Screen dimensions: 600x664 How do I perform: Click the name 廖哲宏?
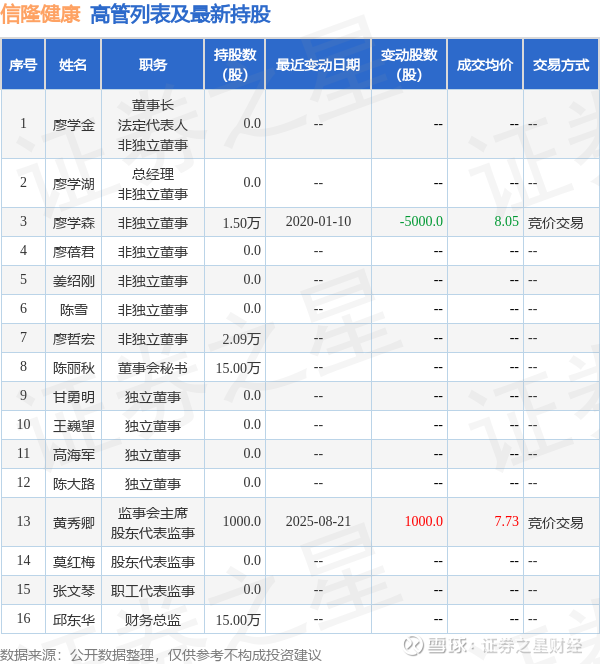73,339
